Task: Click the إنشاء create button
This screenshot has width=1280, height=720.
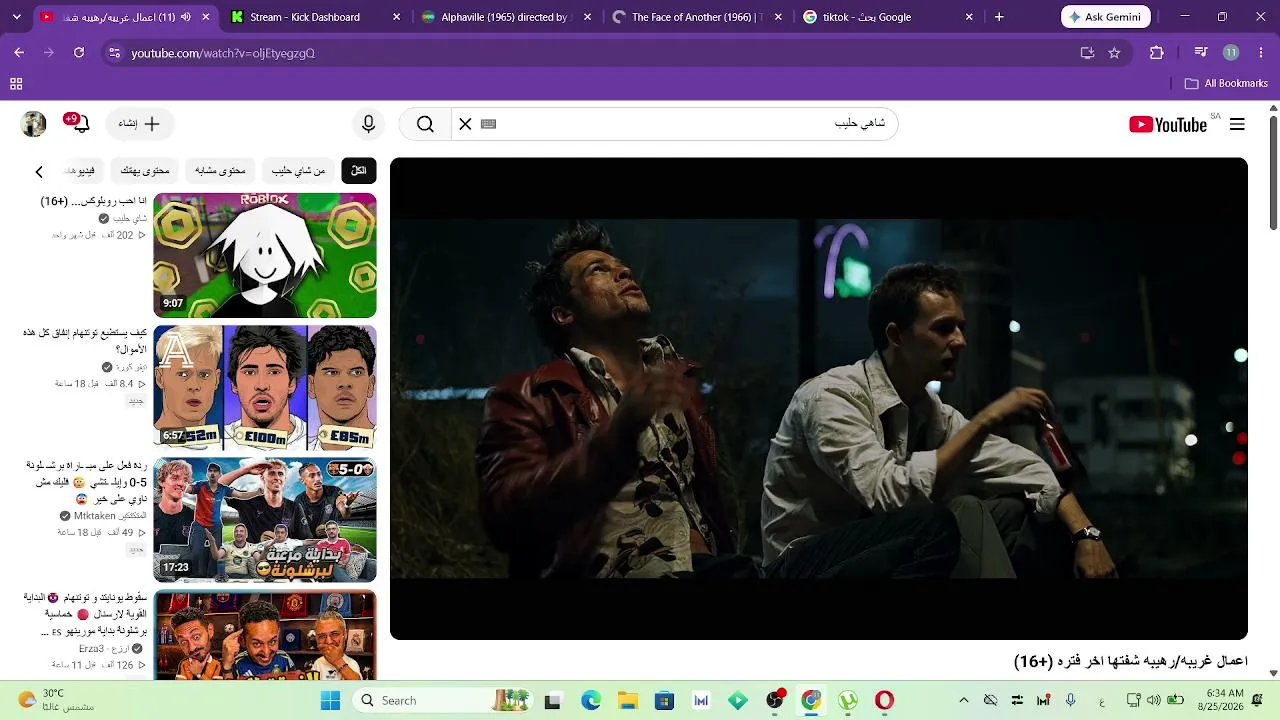Action: (x=139, y=124)
